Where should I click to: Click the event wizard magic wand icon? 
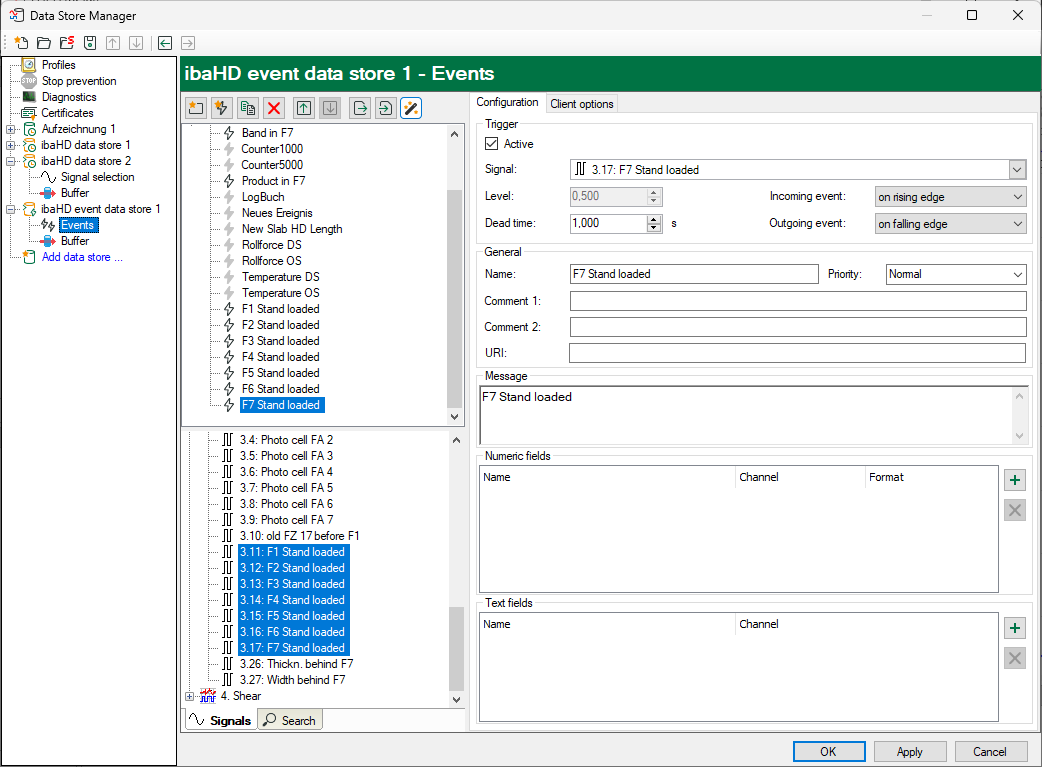411,108
